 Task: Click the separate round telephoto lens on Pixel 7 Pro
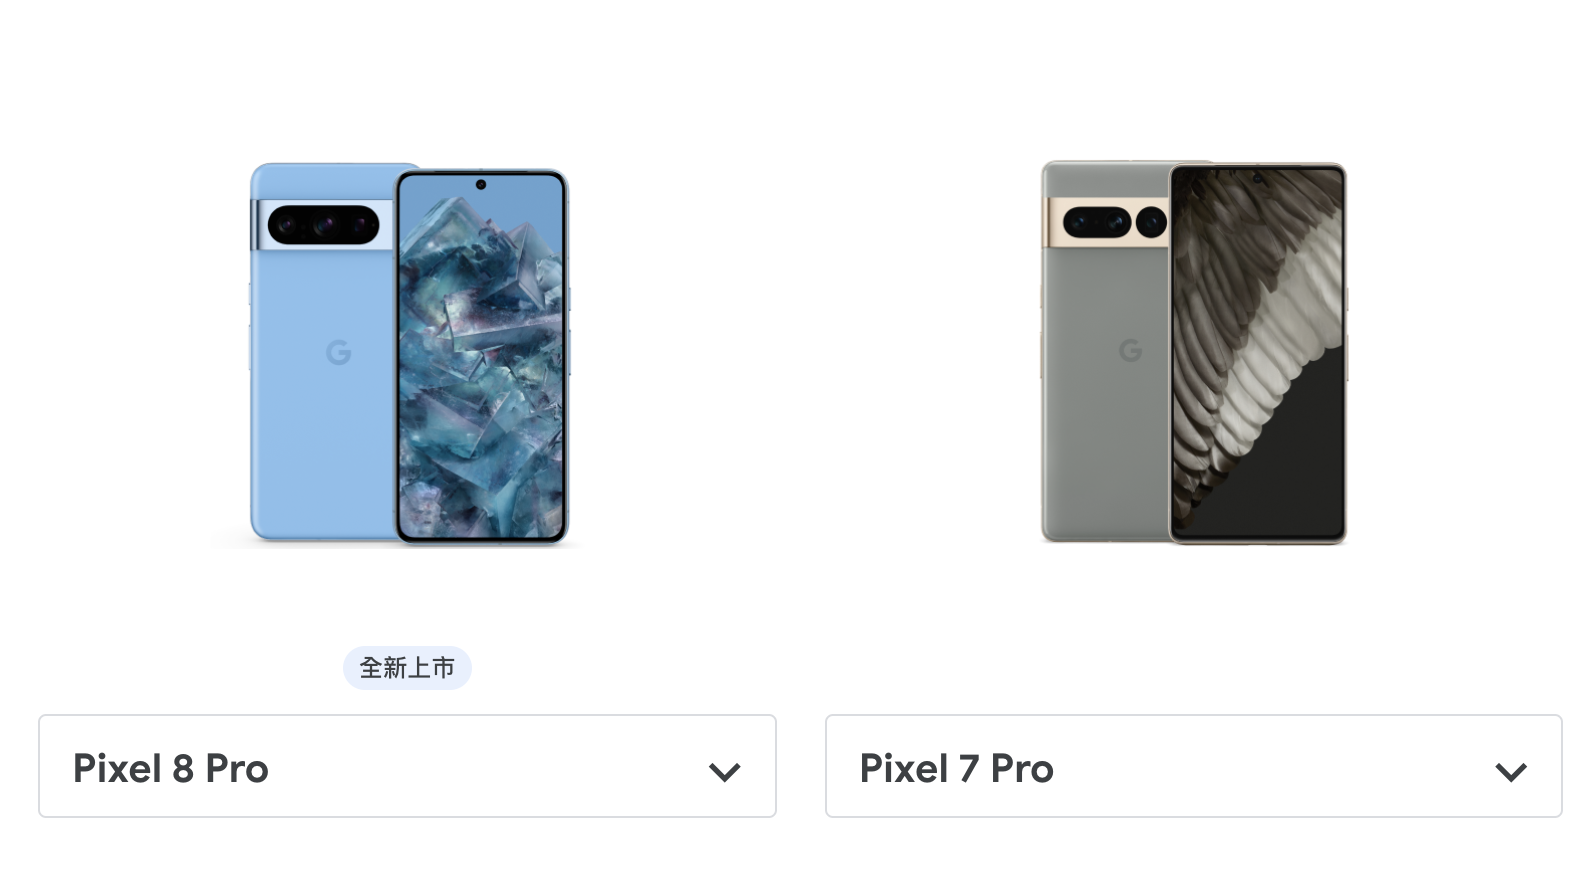coord(1151,222)
